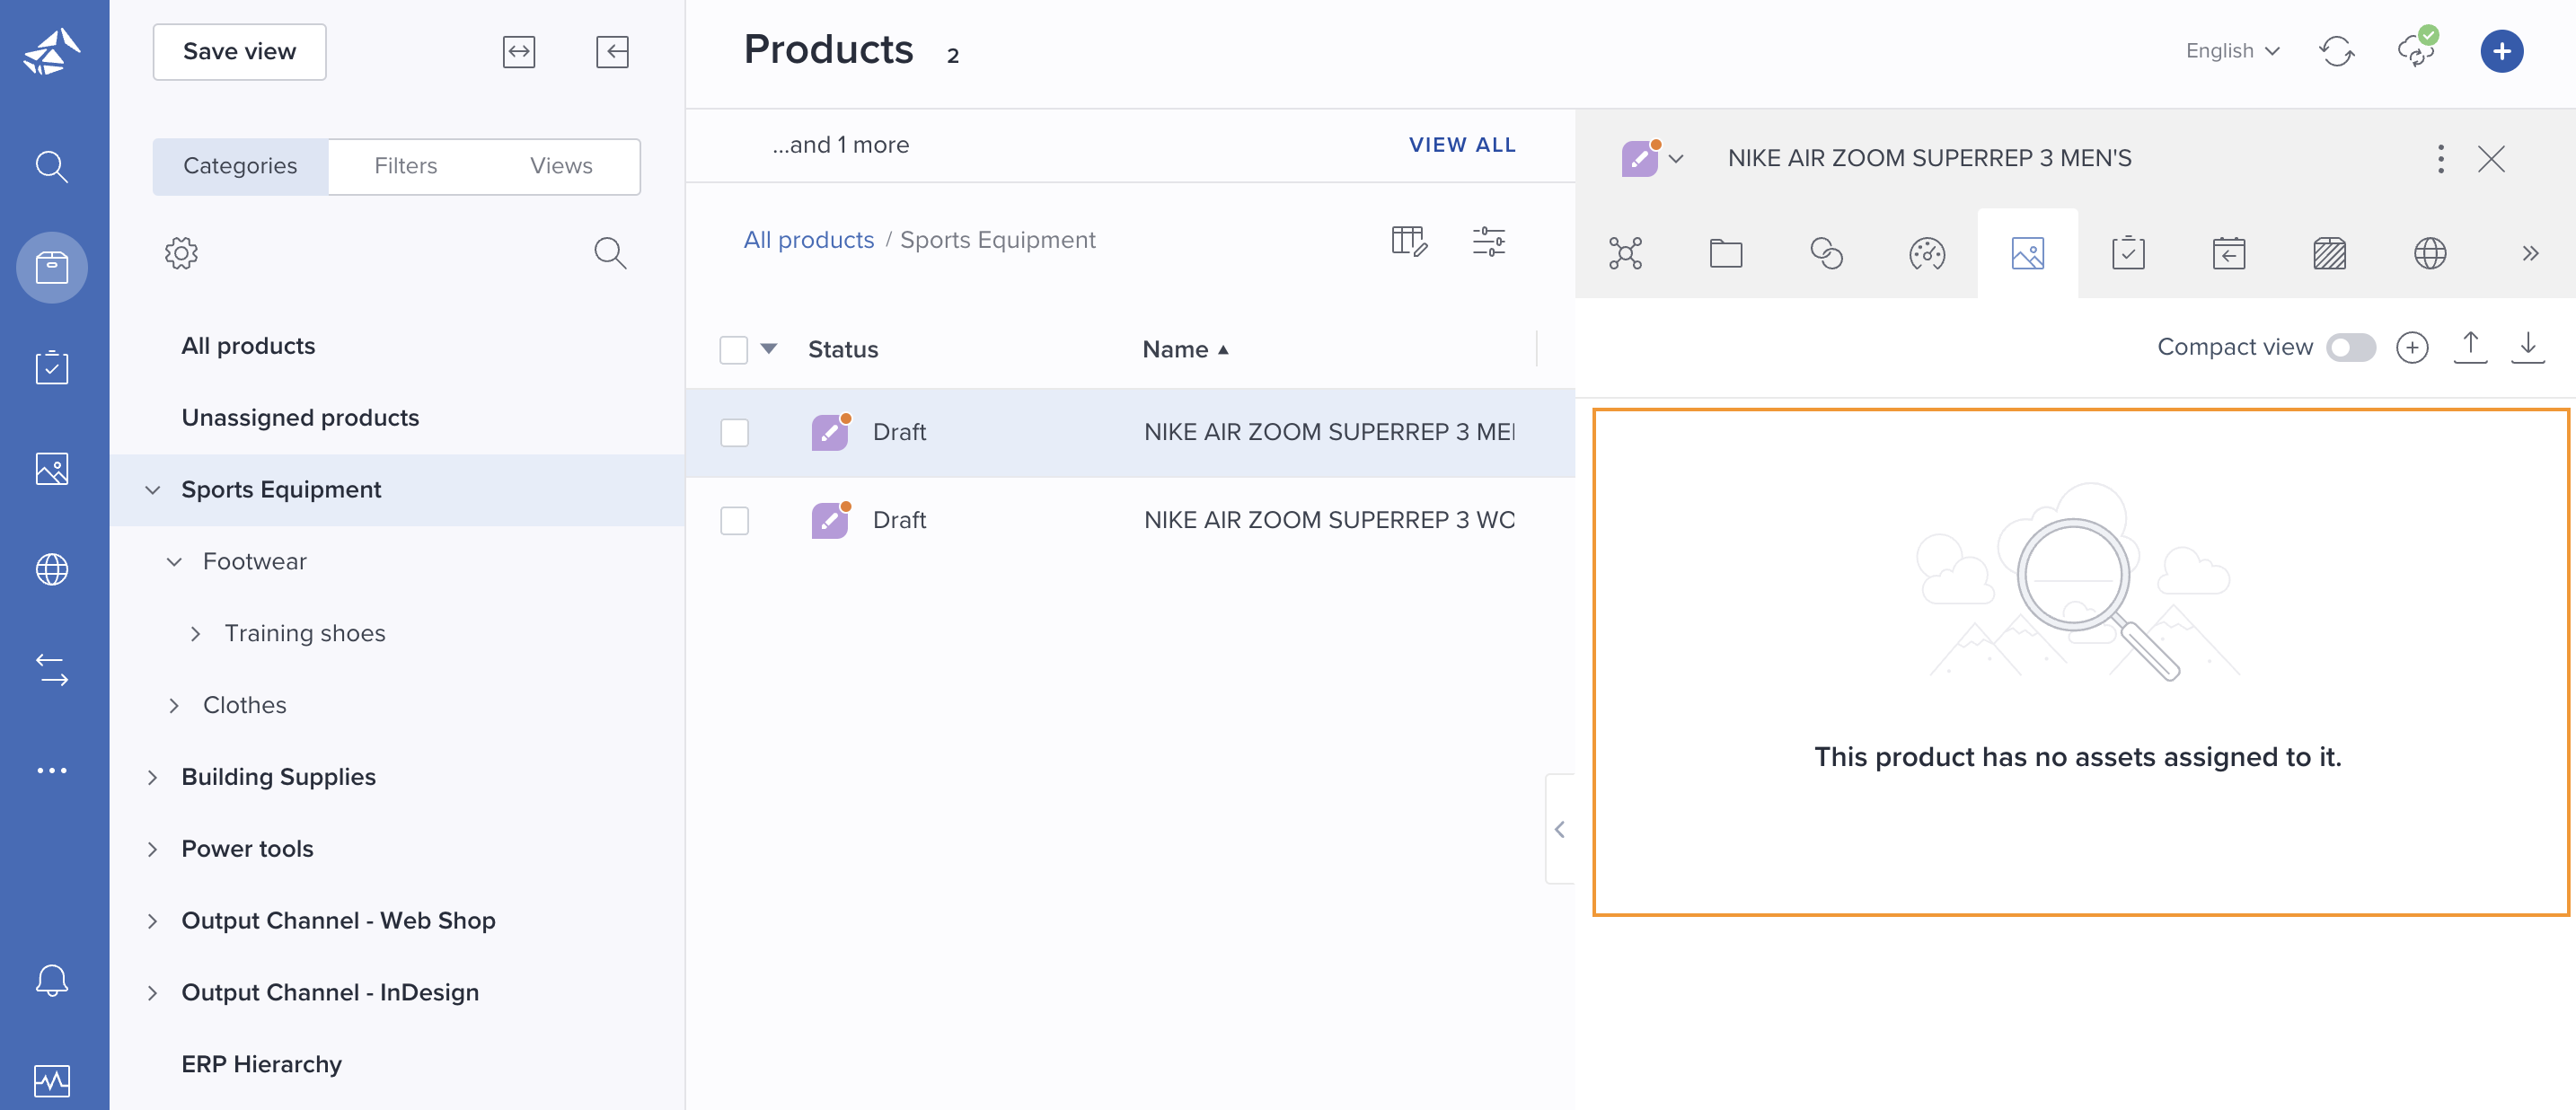
Task: Sort by the Name column header
Action: point(1185,350)
